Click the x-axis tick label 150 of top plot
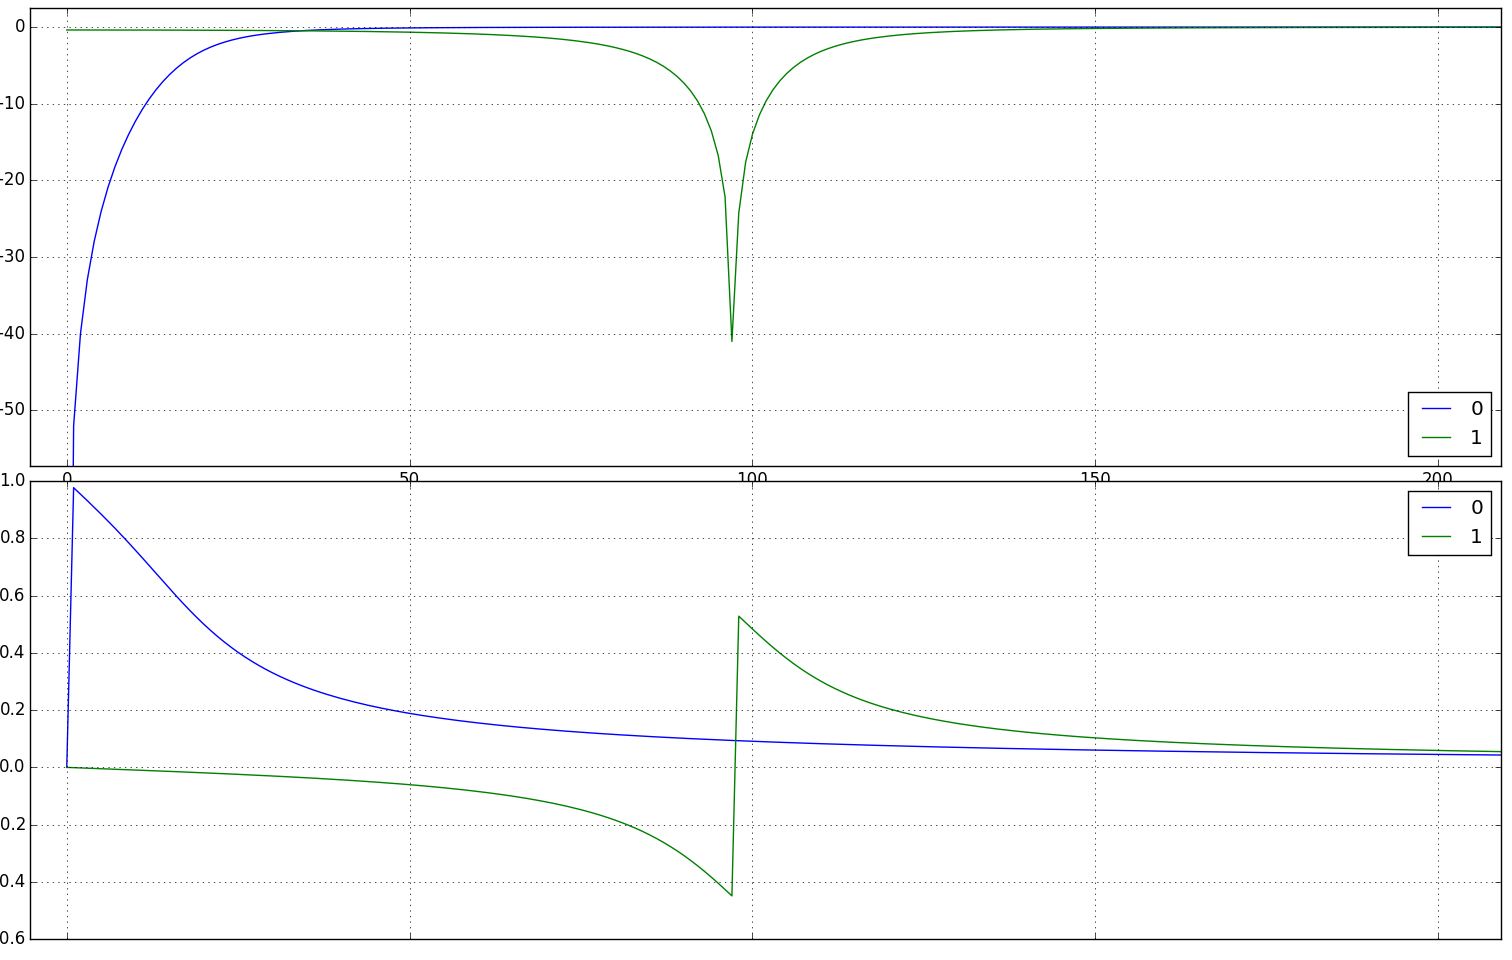This screenshot has height=960, width=1512. [x=1095, y=477]
